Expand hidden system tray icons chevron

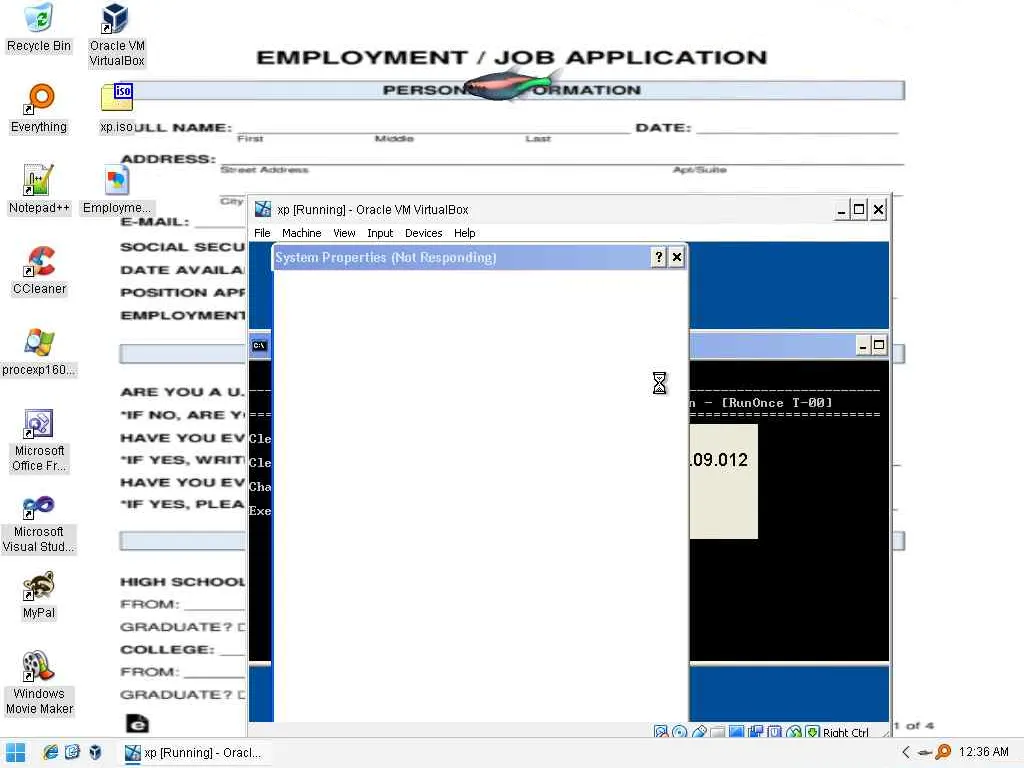coord(906,752)
